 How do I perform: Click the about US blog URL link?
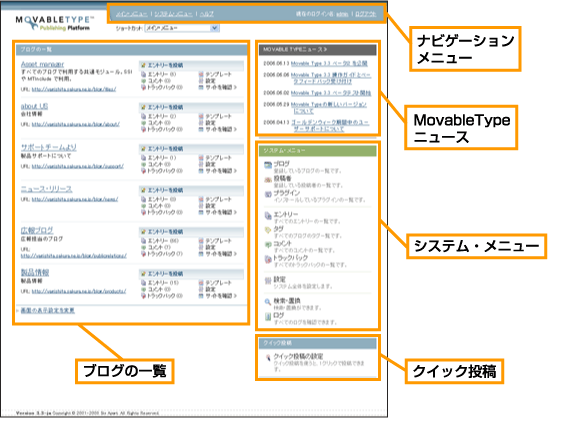click(76, 124)
